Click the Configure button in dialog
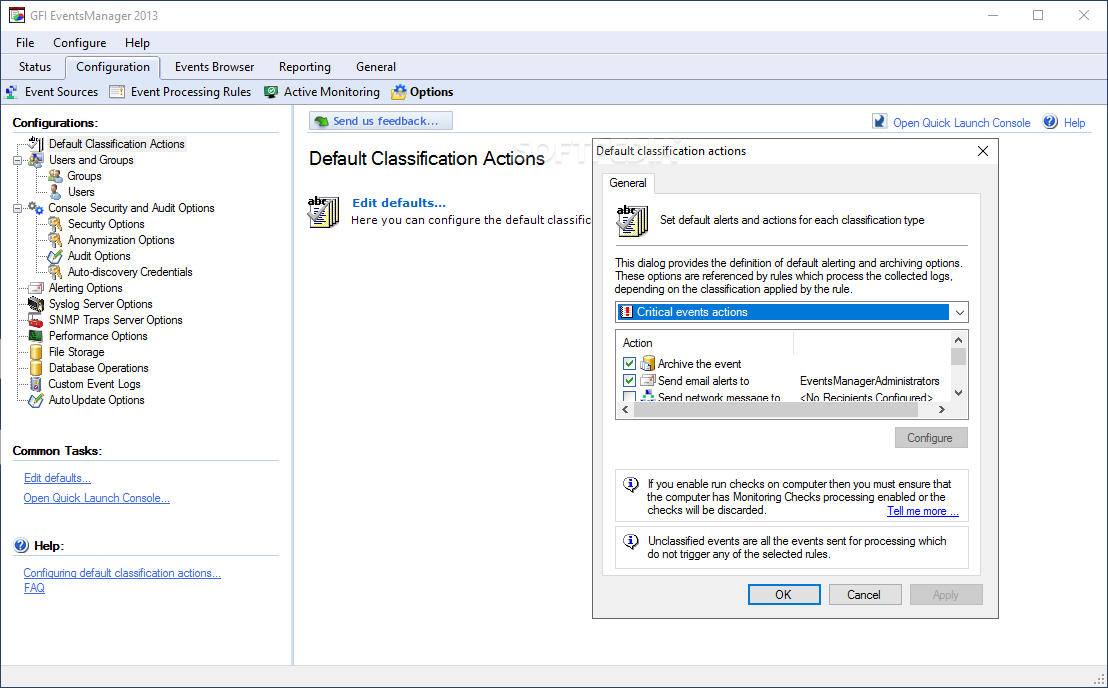 (x=931, y=438)
